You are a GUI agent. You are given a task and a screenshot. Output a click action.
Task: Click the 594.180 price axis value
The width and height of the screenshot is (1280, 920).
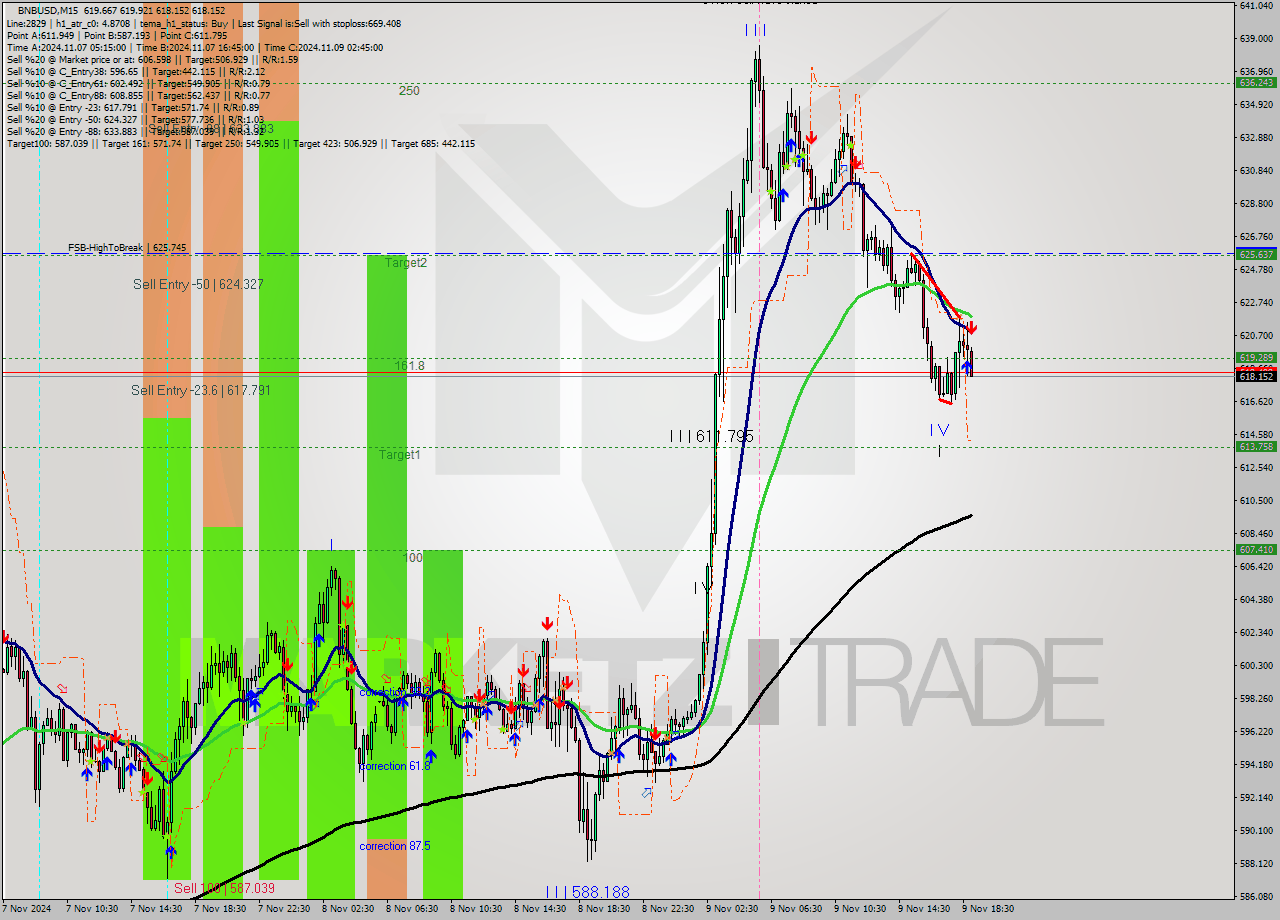point(1255,765)
